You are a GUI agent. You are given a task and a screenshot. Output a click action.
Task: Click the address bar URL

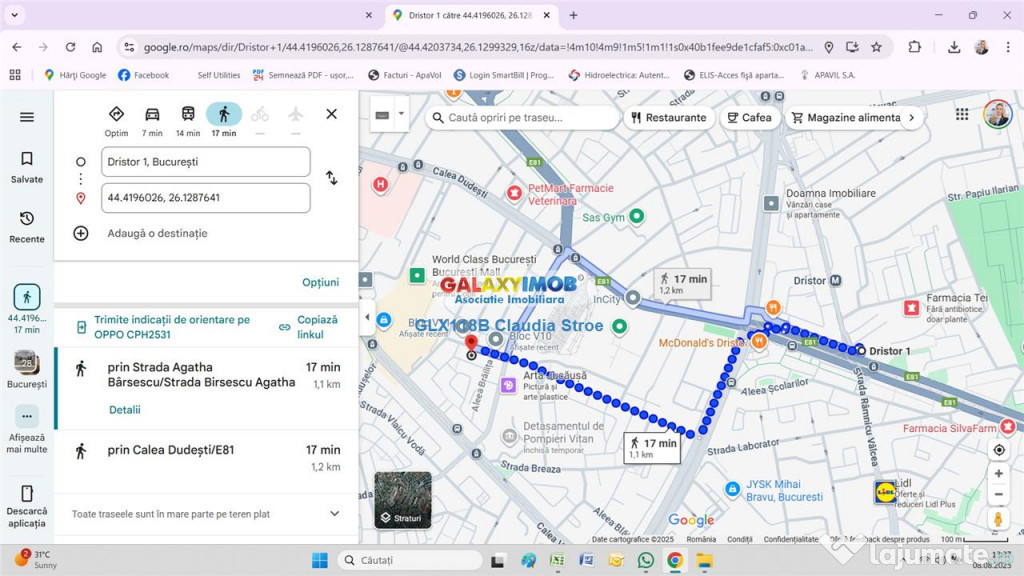click(x=478, y=47)
